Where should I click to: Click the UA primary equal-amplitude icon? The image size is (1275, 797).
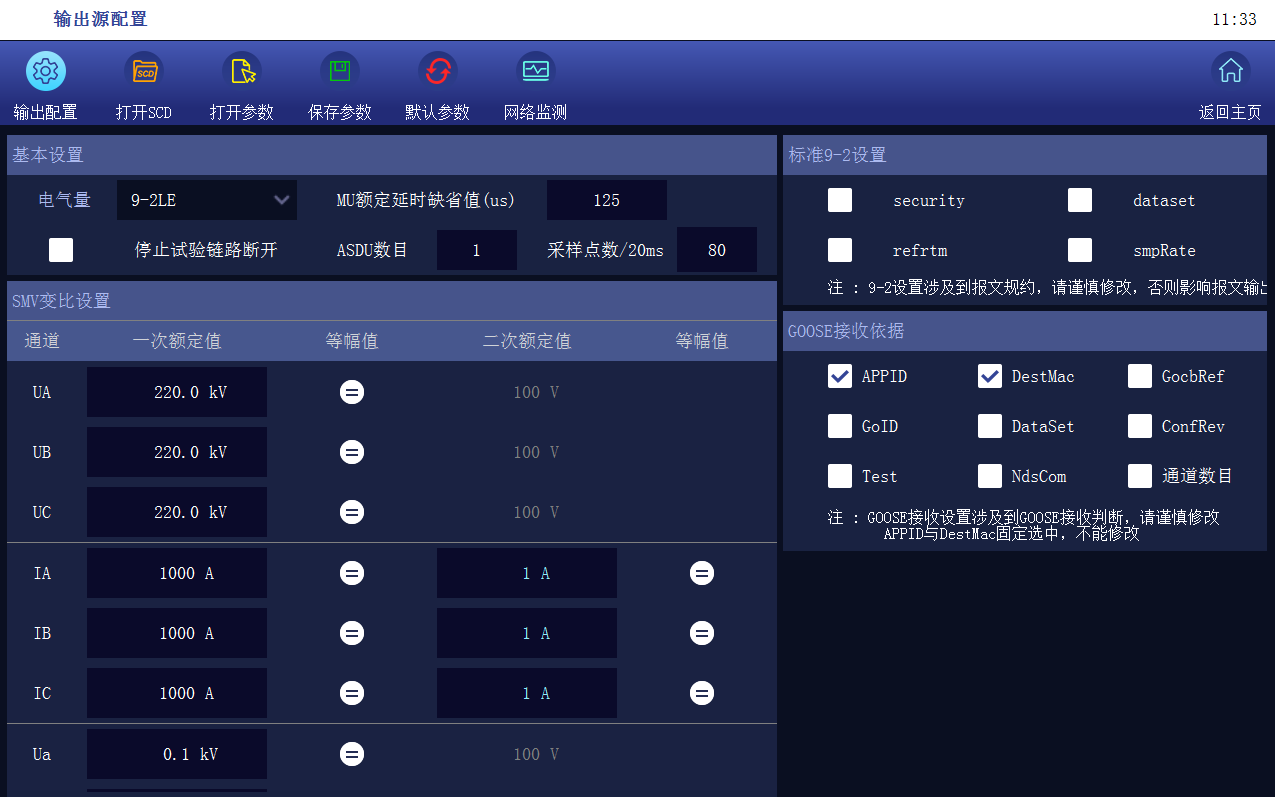pos(352,392)
